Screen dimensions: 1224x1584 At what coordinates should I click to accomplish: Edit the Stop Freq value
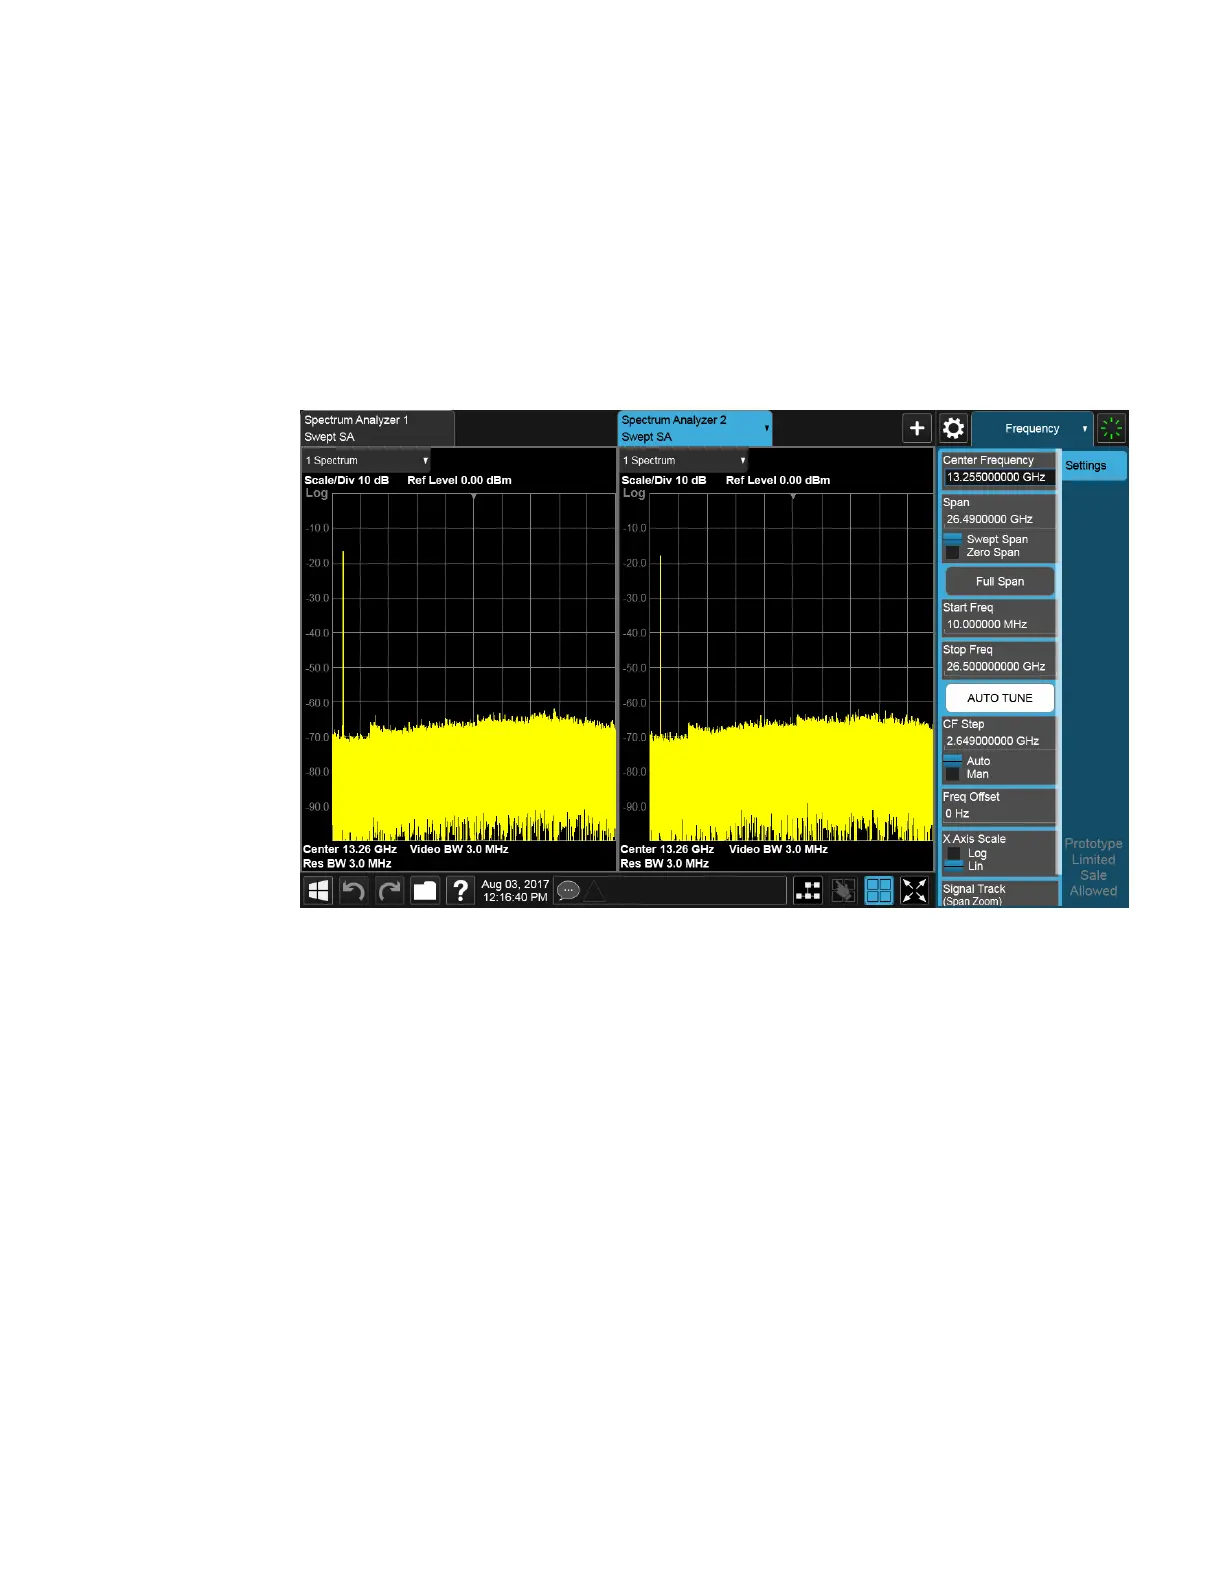pyautogui.click(x=999, y=666)
